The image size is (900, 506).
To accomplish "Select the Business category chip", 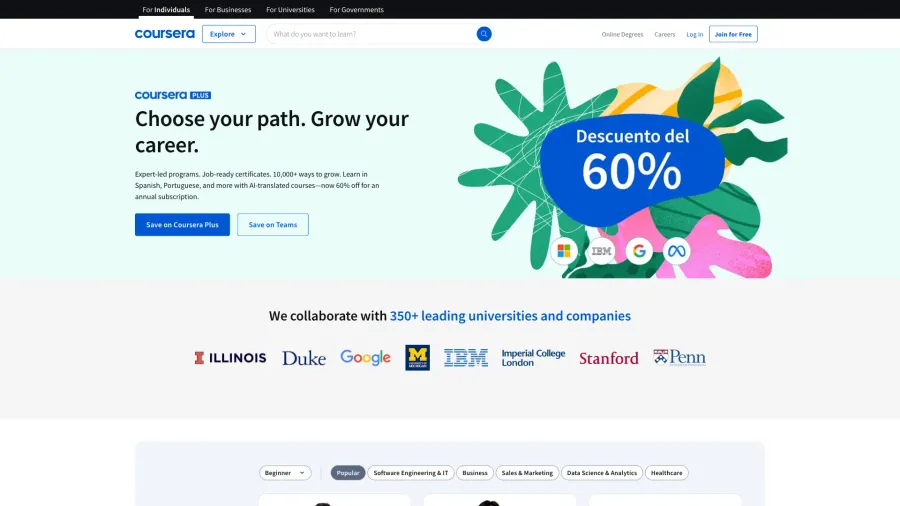I will 475,473.
